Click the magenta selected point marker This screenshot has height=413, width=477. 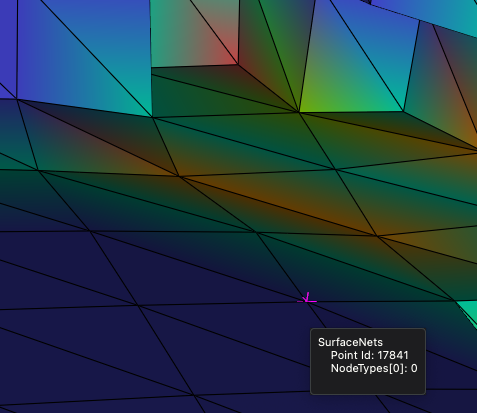307,298
